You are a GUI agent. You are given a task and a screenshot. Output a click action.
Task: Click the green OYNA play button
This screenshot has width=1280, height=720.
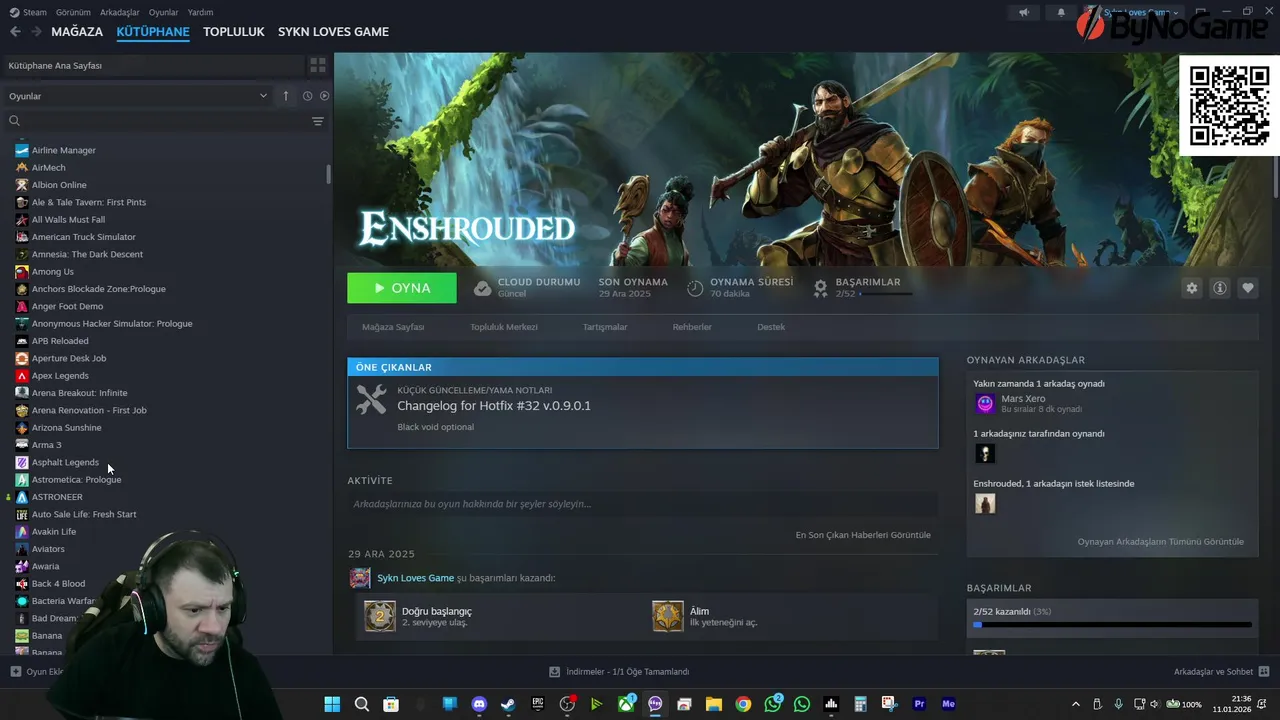click(x=402, y=288)
